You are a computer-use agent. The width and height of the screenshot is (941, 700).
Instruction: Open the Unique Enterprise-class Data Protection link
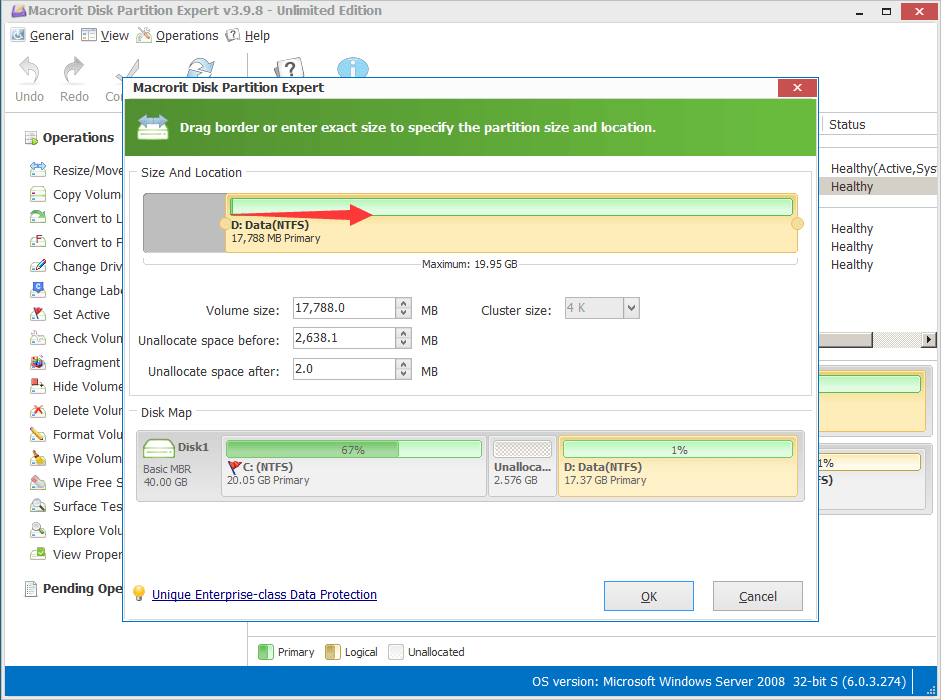[264, 594]
